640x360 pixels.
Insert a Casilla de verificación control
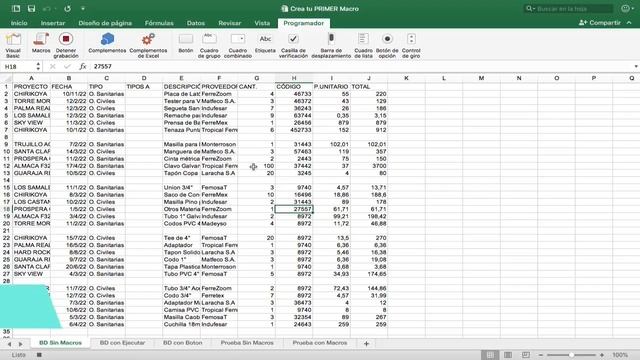coord(293,45)
